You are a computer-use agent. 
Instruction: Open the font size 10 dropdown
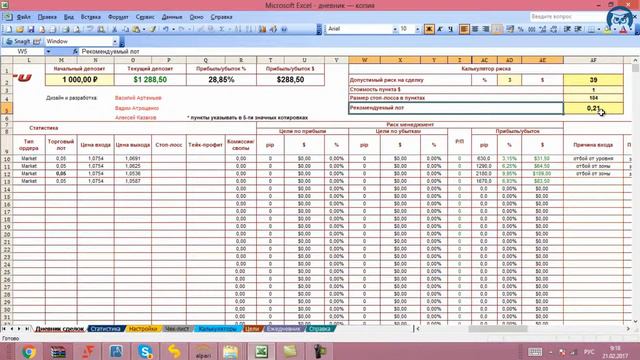coord(417,29)
